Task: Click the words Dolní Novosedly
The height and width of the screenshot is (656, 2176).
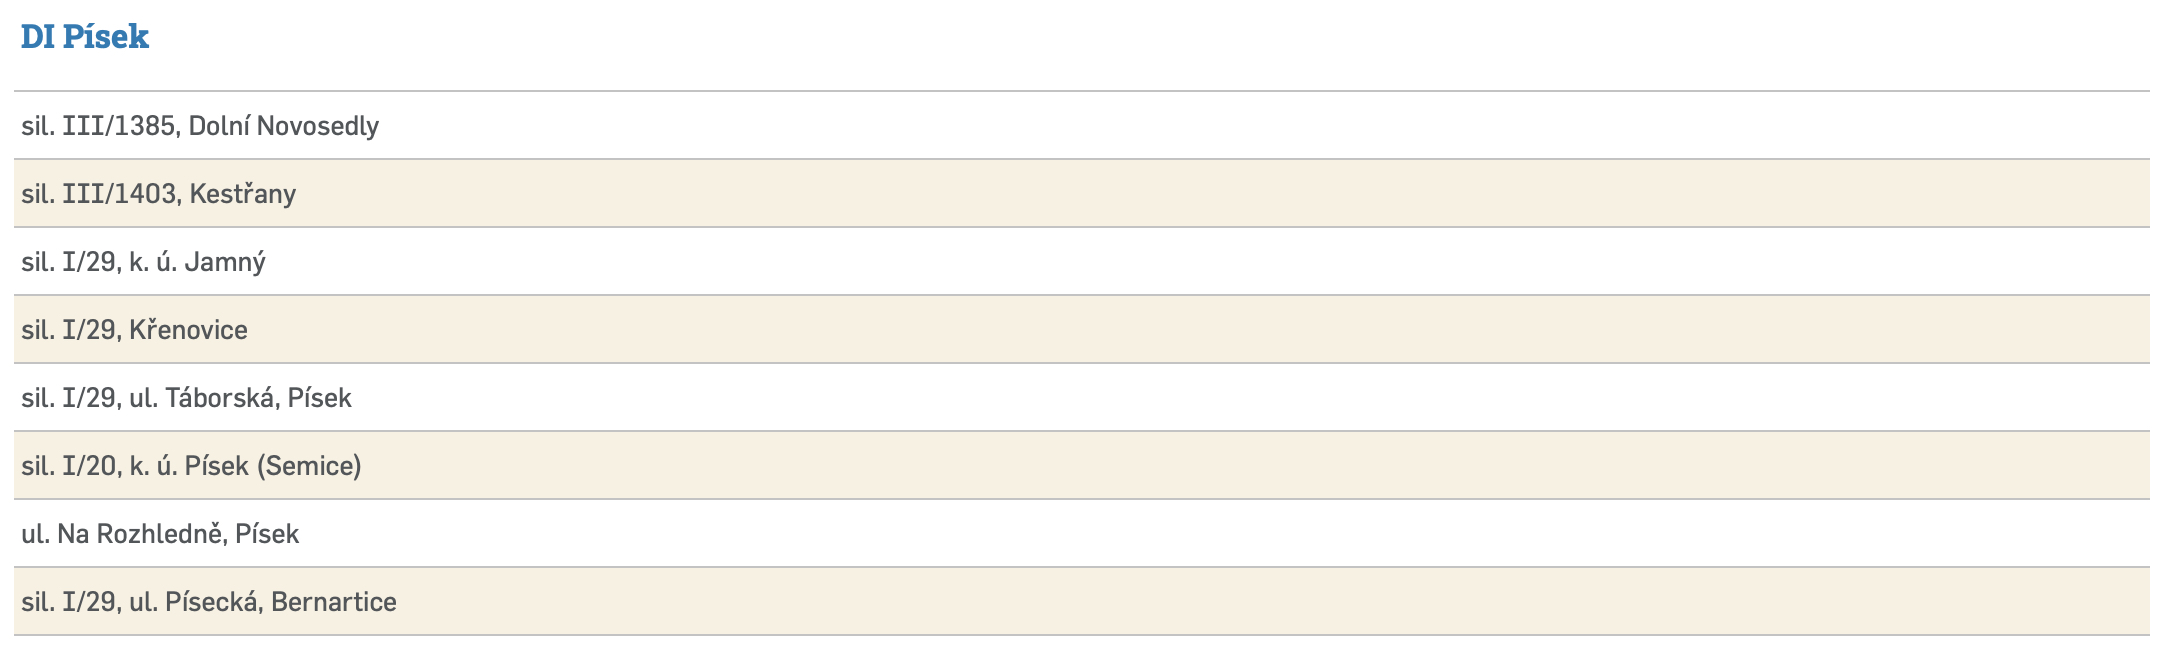Action: pyautogui.click(x=284, y=126)
